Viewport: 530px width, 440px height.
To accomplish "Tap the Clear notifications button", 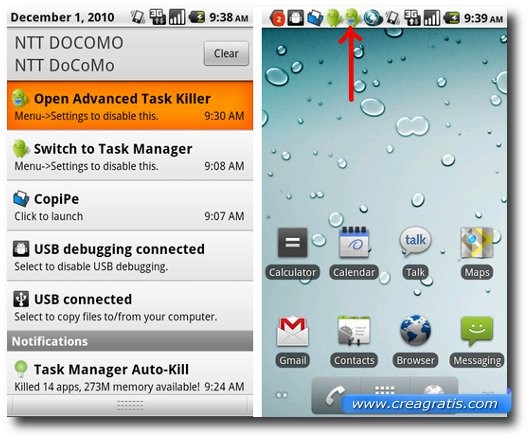I will [226, 53].
